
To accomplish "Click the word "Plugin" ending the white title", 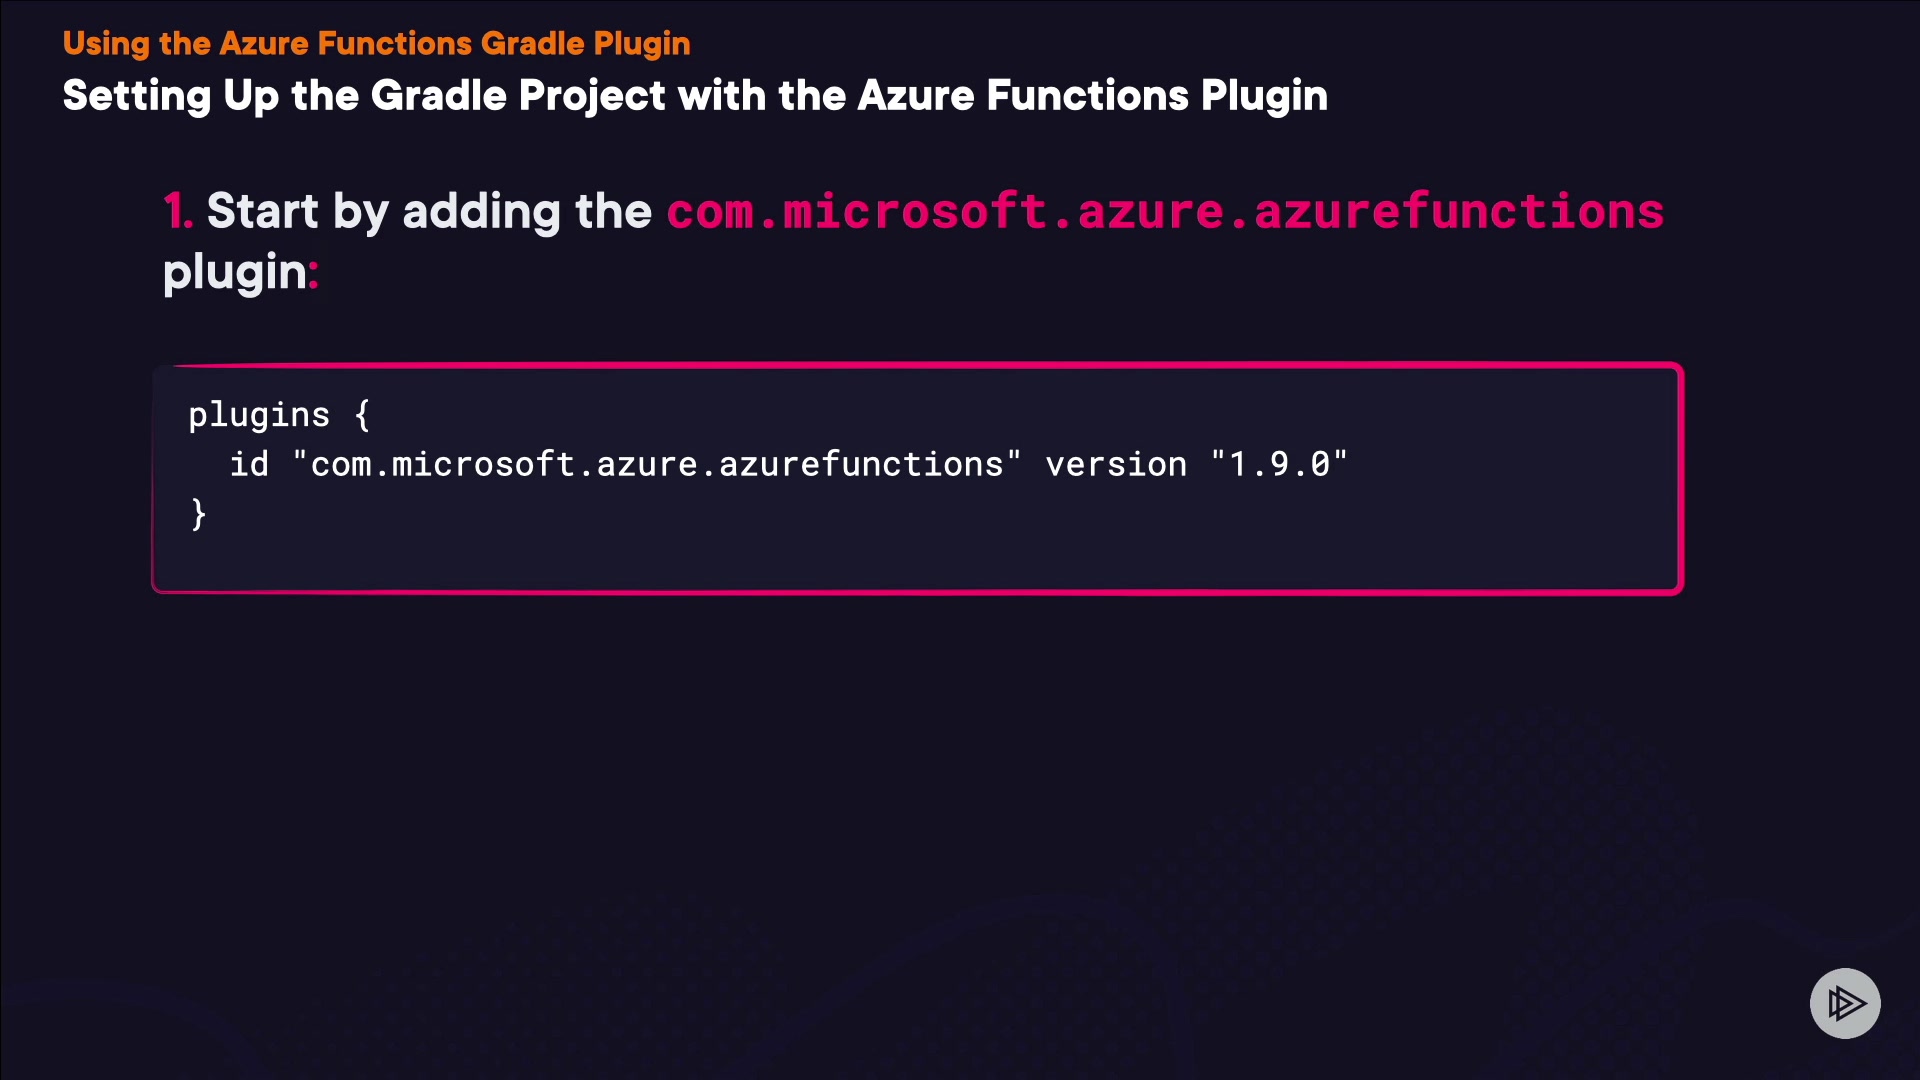I will 1264,96.
